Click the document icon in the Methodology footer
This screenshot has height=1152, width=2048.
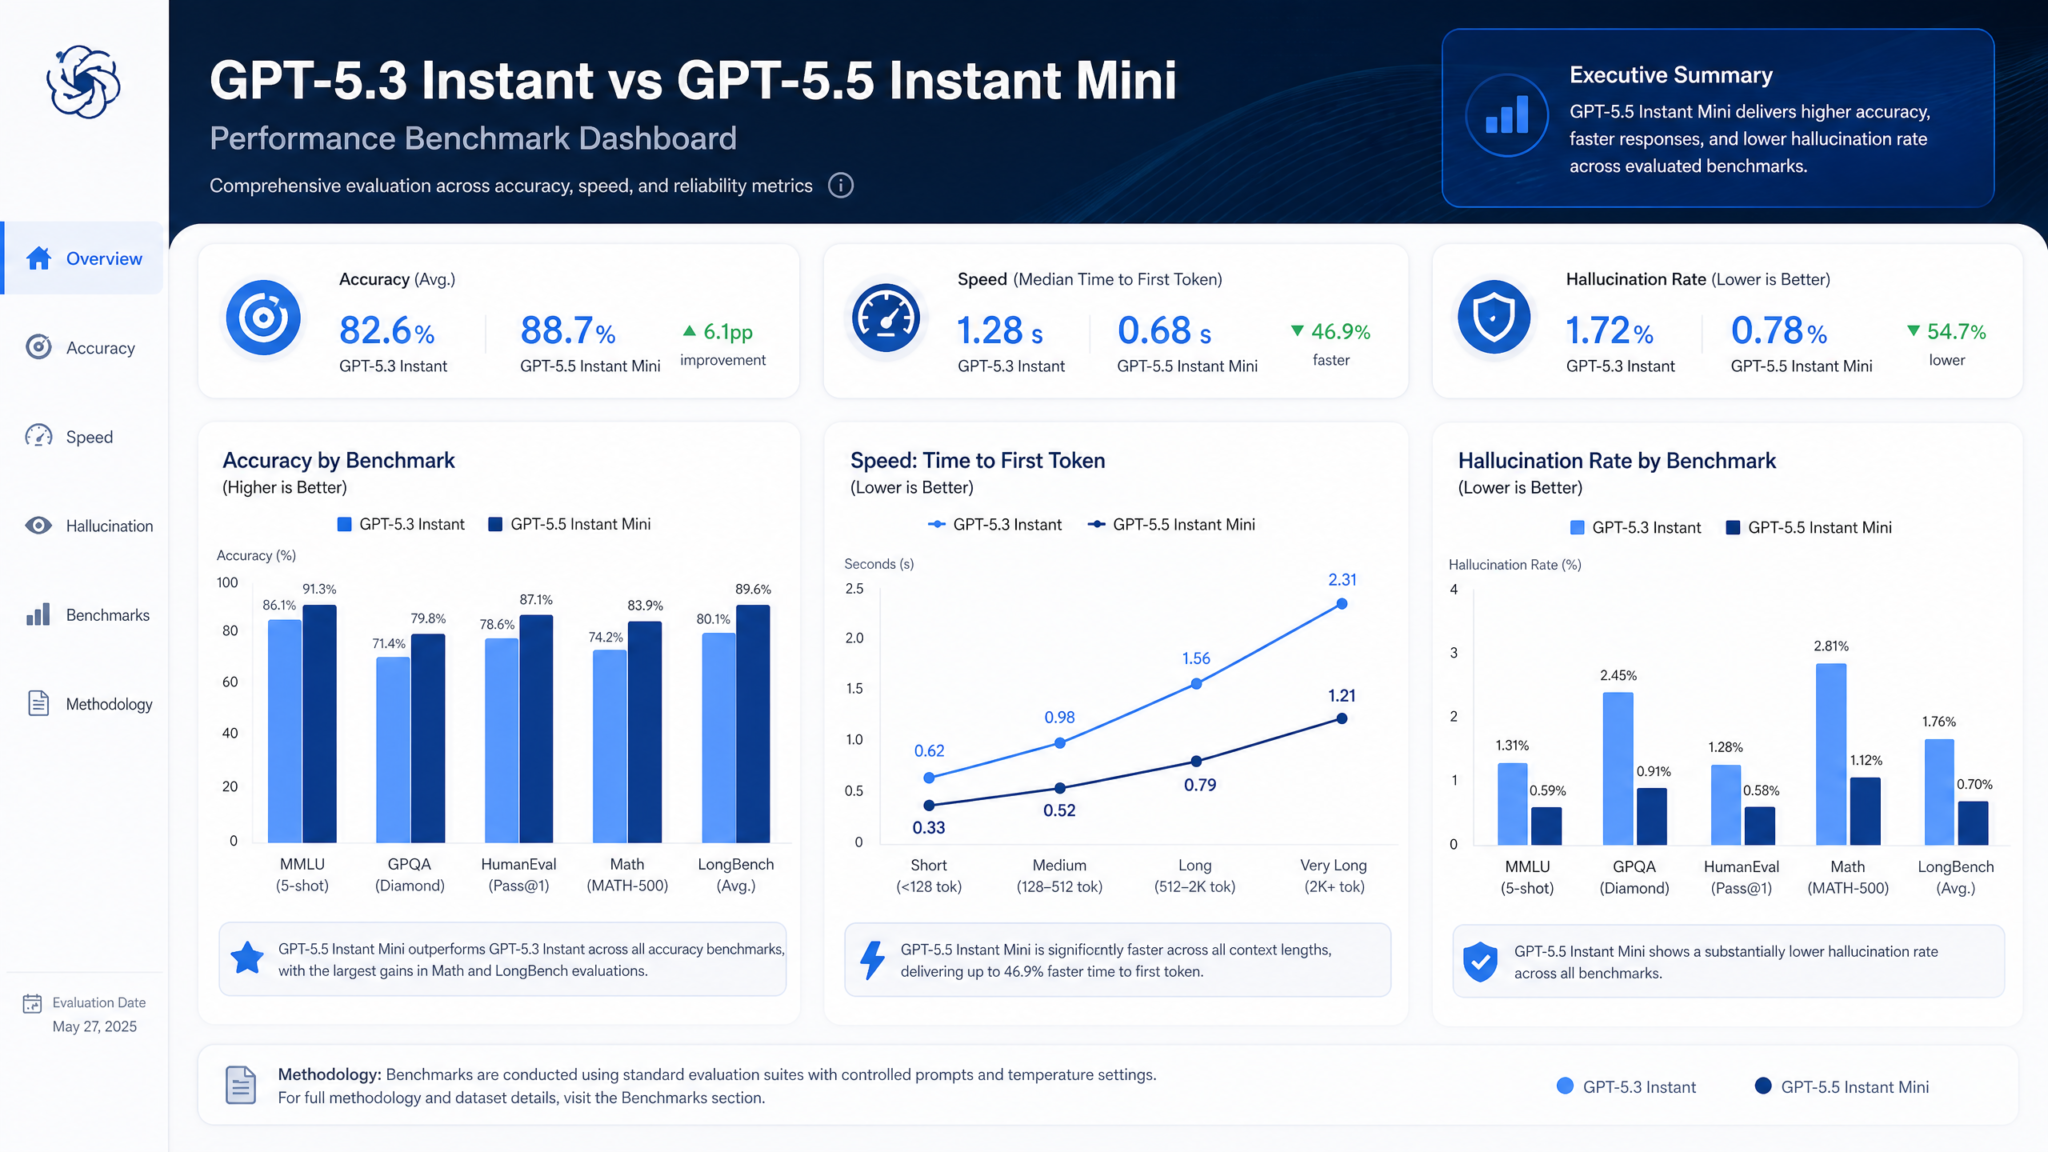click(240, 1085)
